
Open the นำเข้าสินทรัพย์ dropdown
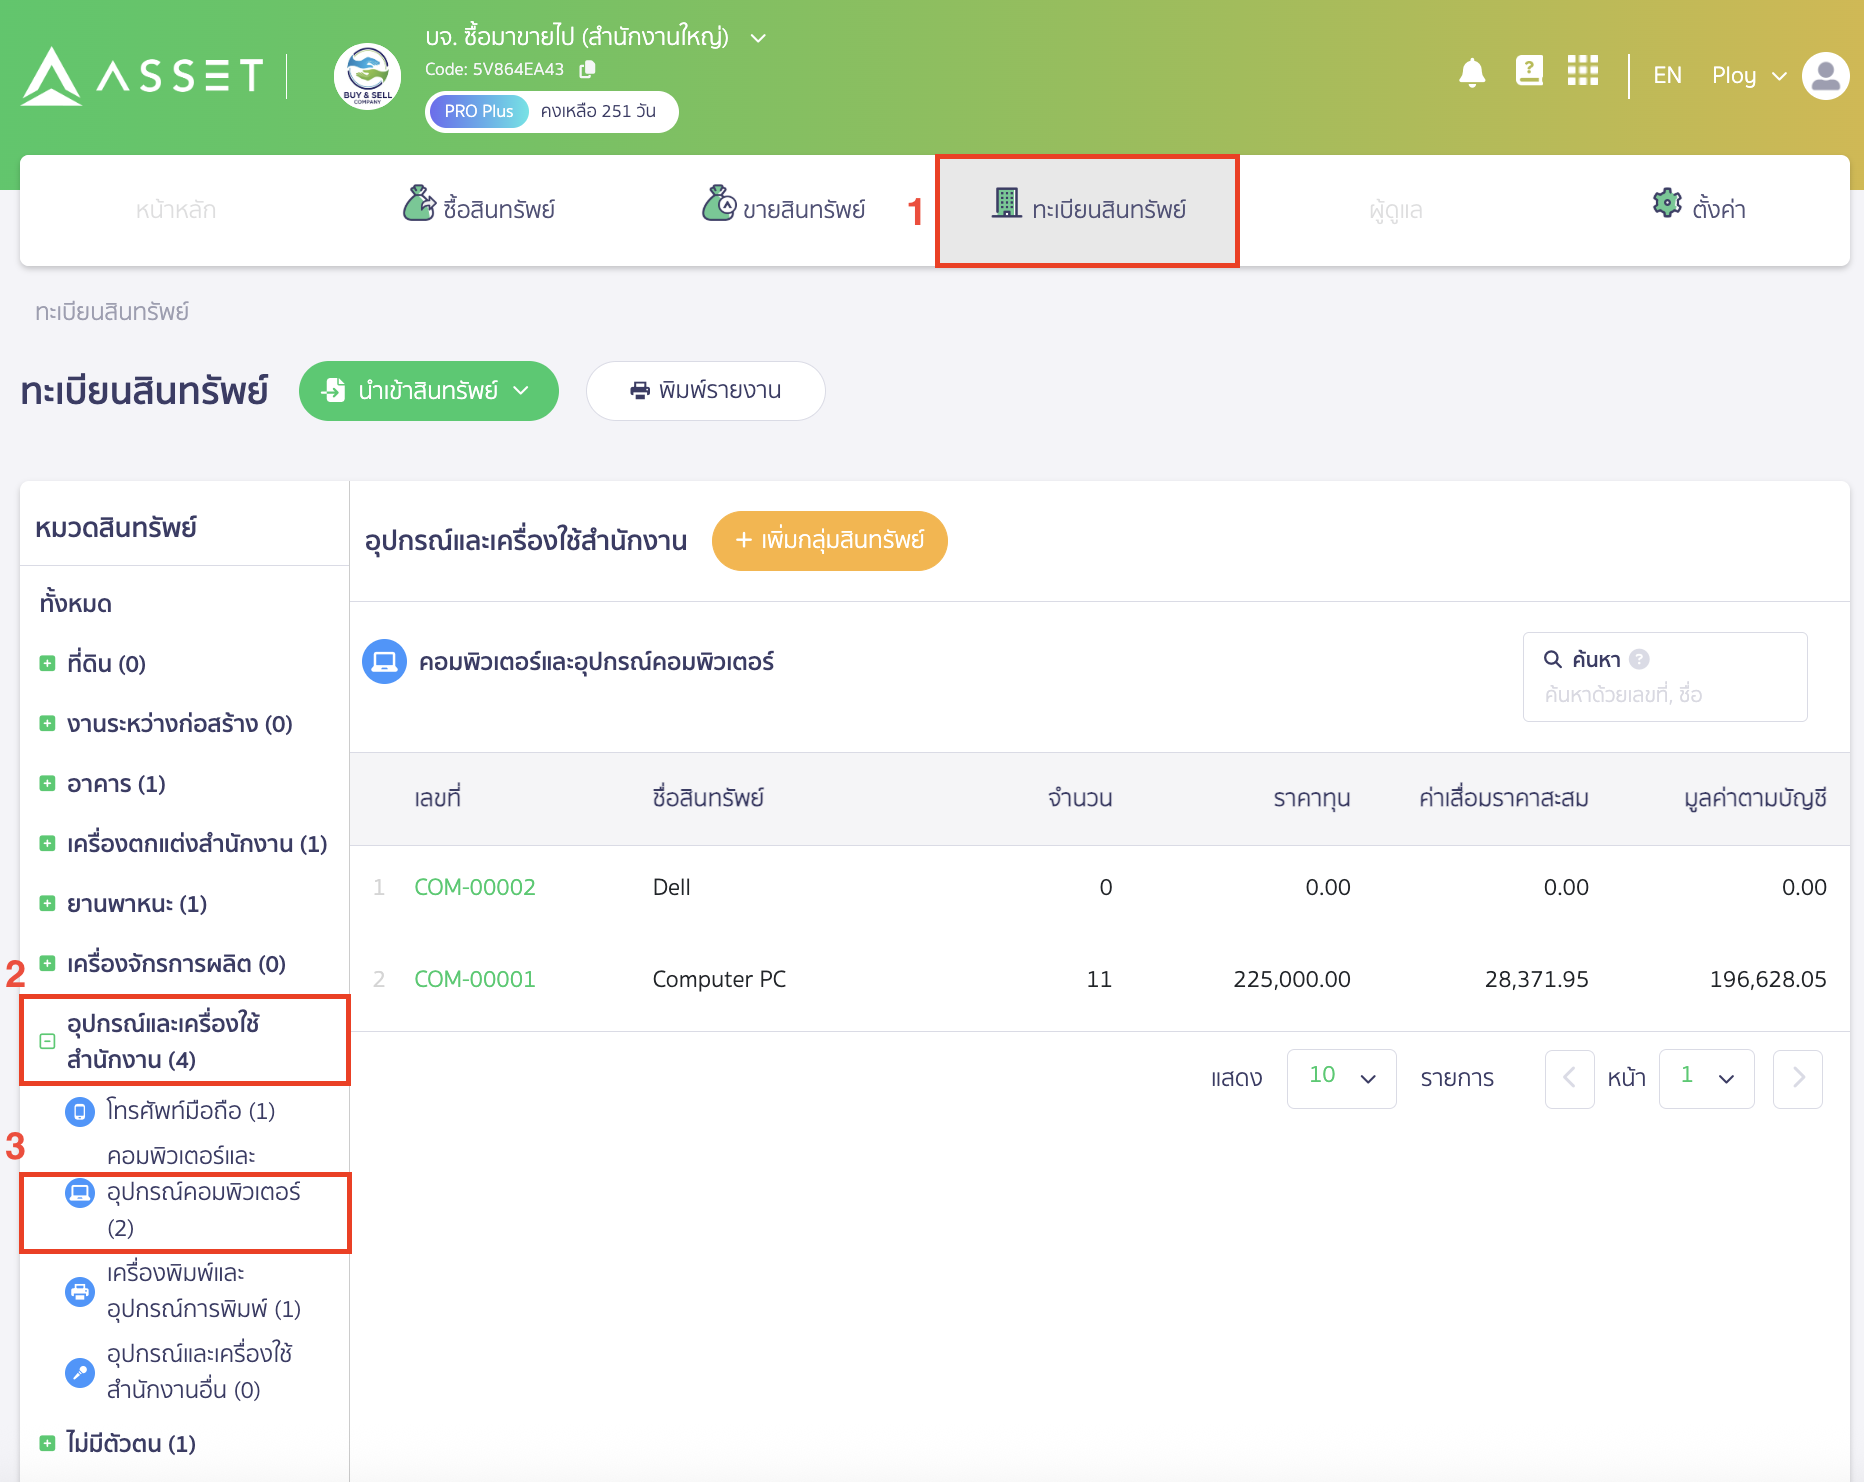(x=522, y=391)
